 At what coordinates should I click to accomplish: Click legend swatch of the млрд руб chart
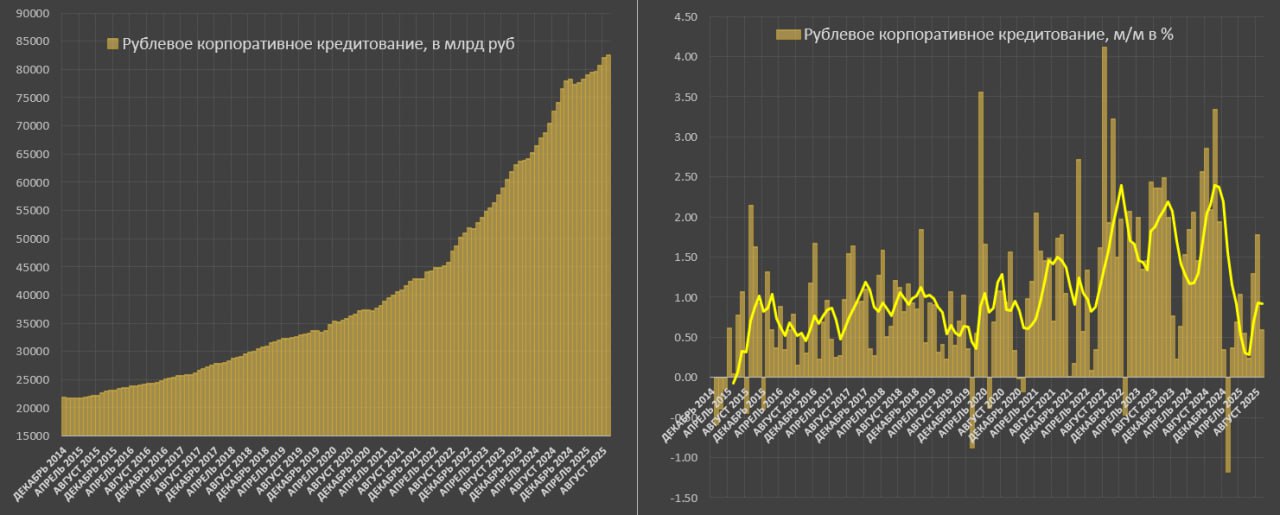113,44
